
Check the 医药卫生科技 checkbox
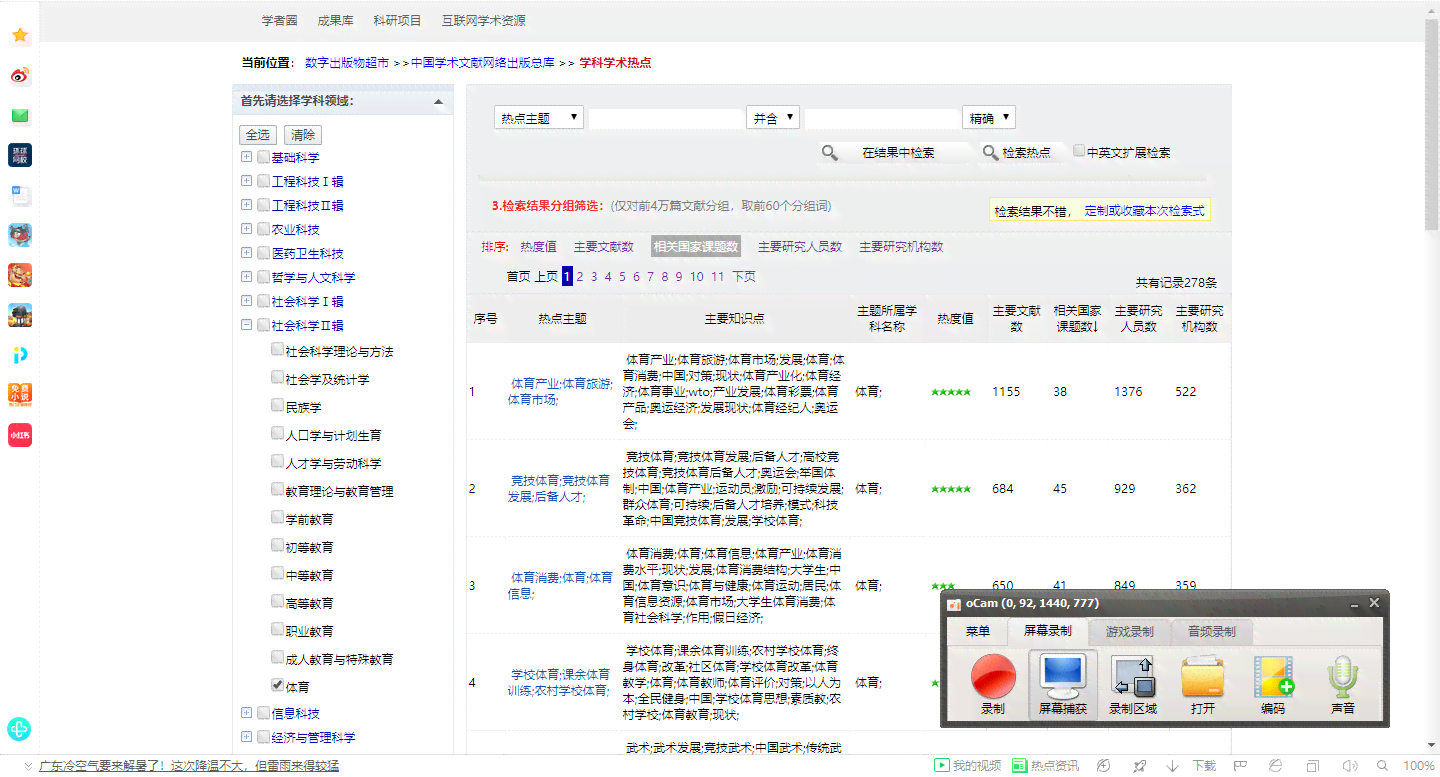(x=263, y=253)
